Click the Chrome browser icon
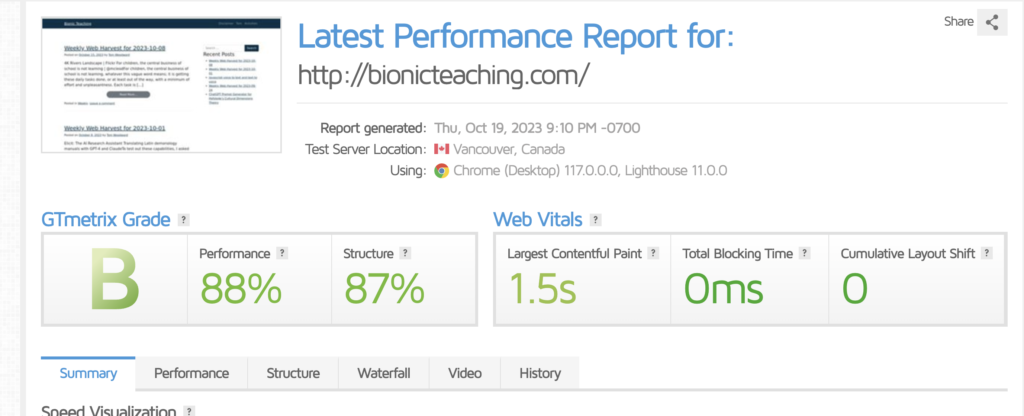 pos(441,171)
